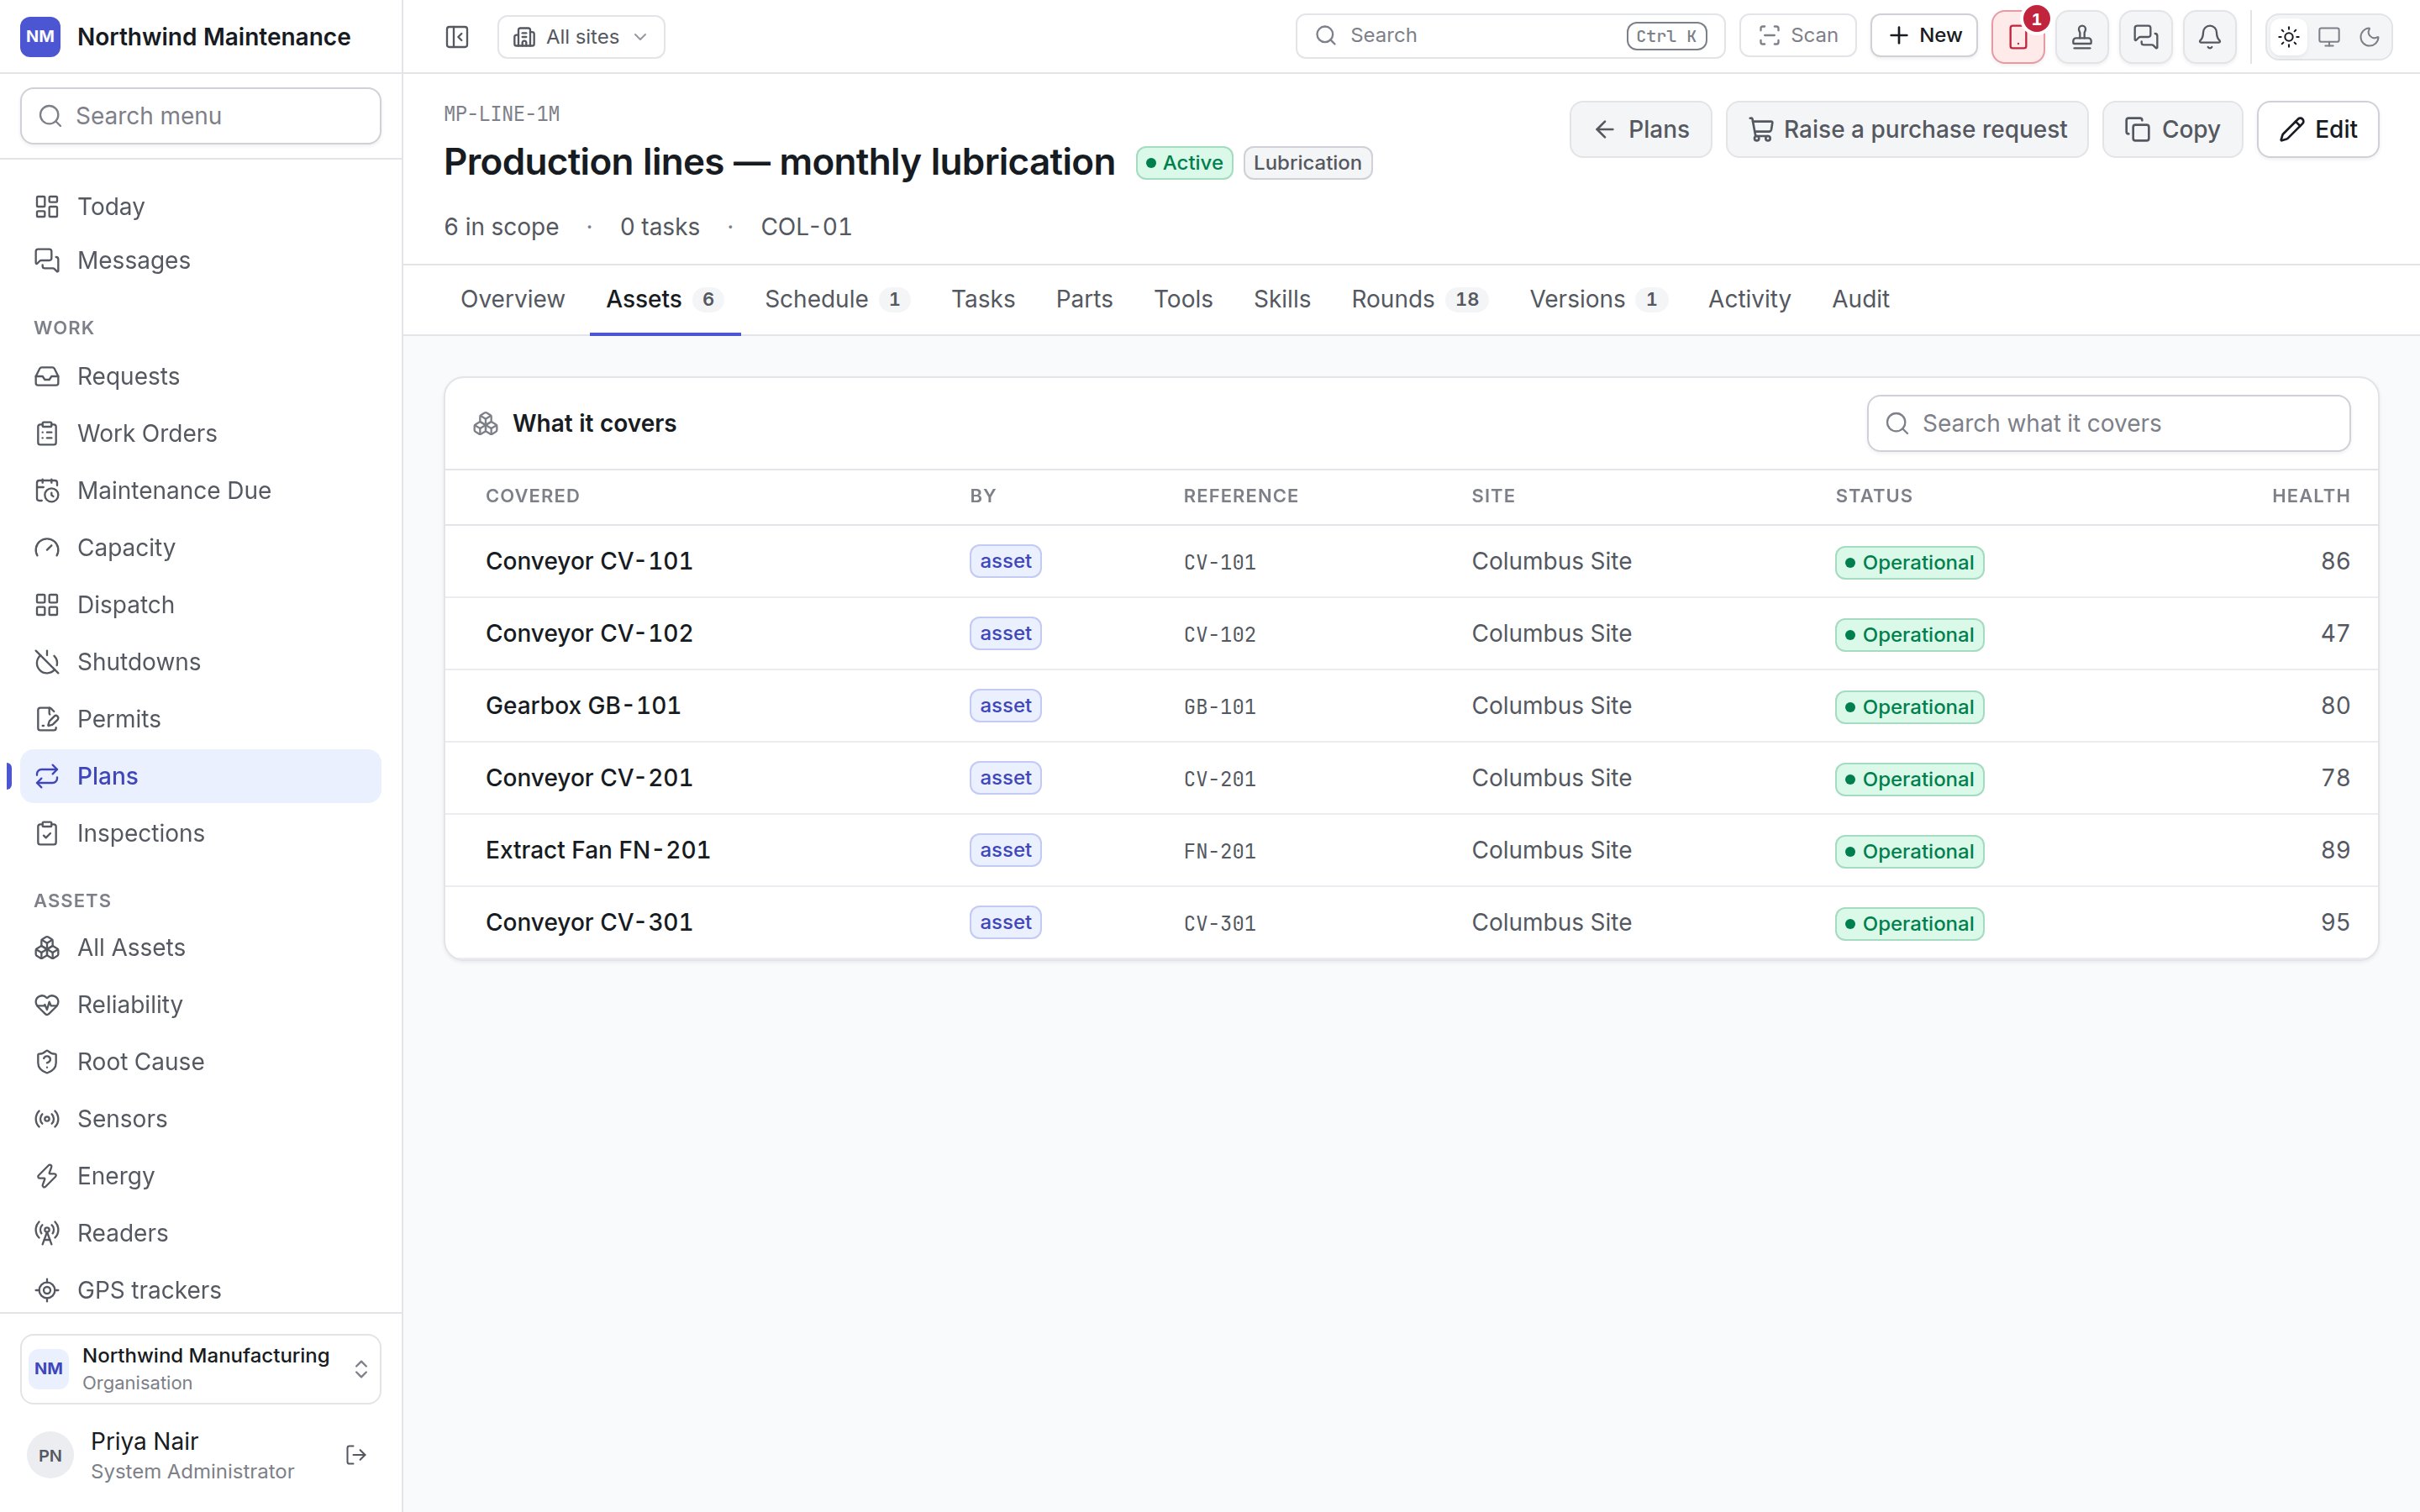Screen dimensions: 2420x1512
Task: Click Raise a purchase request
Action: pos(1907,129)
